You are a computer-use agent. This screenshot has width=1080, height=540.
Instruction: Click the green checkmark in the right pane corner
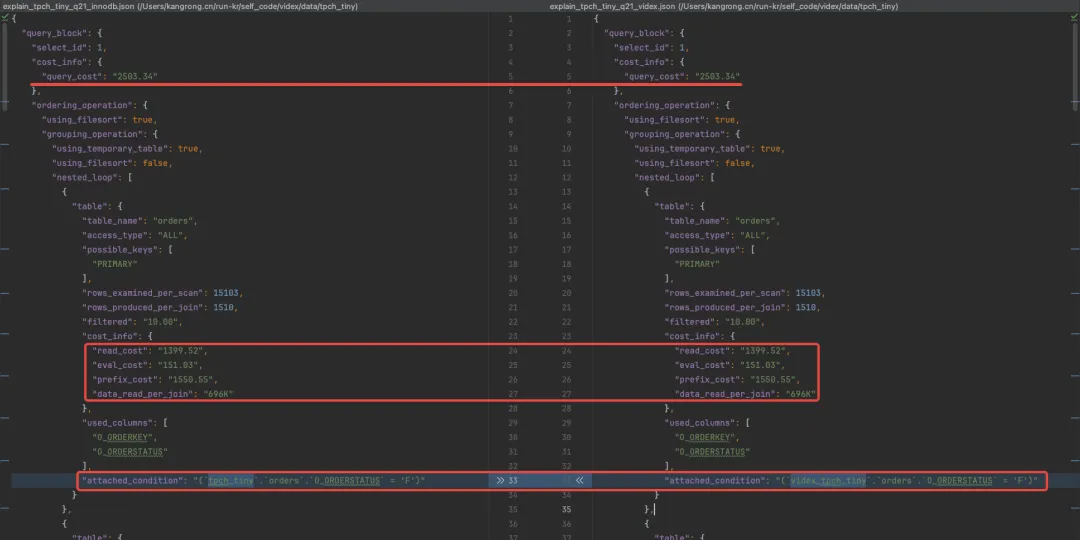click(1073, 18)
